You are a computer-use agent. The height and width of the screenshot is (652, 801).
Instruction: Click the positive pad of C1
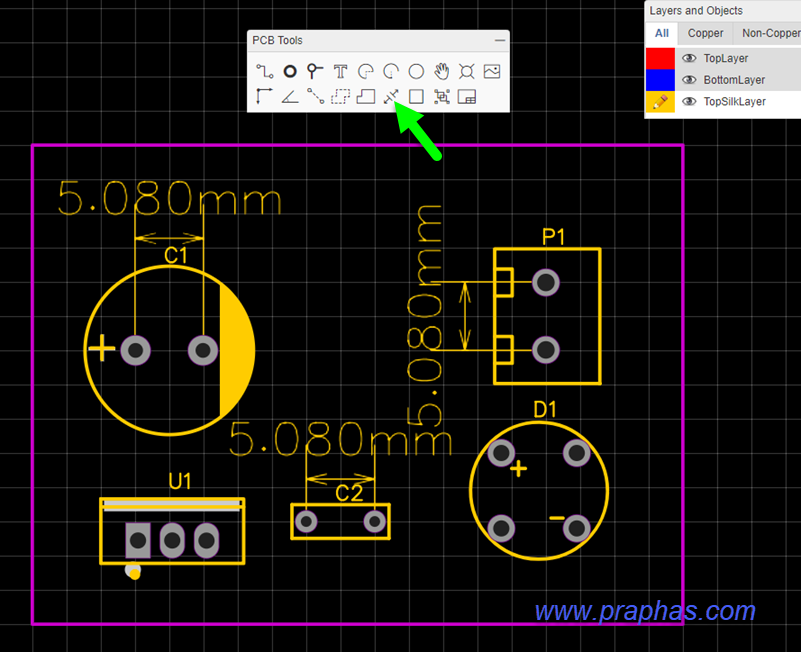(135, 351)
